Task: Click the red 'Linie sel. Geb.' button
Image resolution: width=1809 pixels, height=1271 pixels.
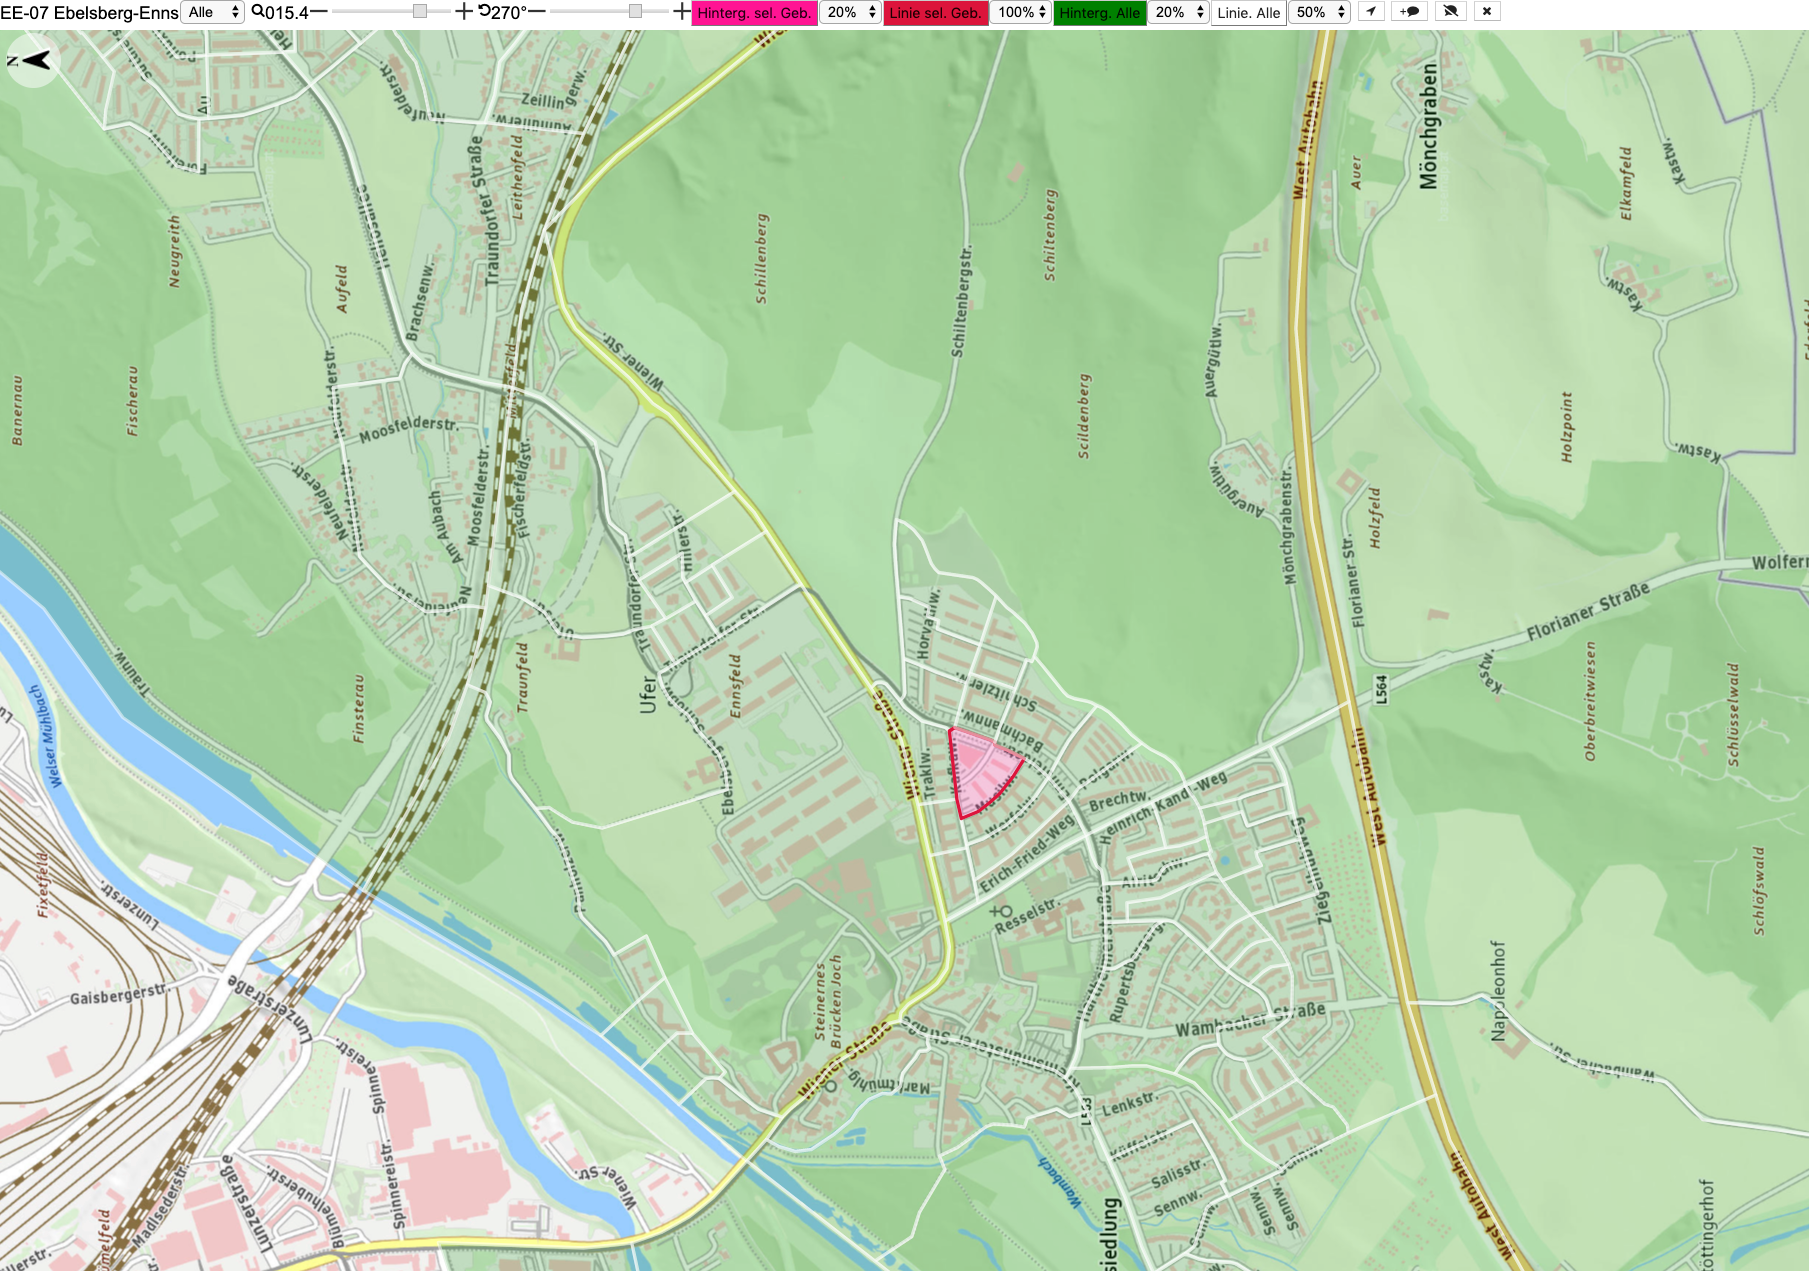Action: [x=935, y=12]
